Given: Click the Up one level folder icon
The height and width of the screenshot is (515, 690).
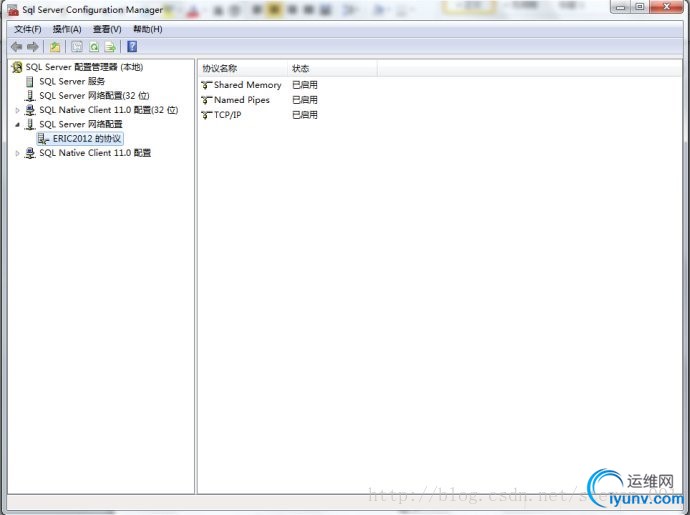Looking at the screenshot, I should pyautogui.click(x=55, y=47).
